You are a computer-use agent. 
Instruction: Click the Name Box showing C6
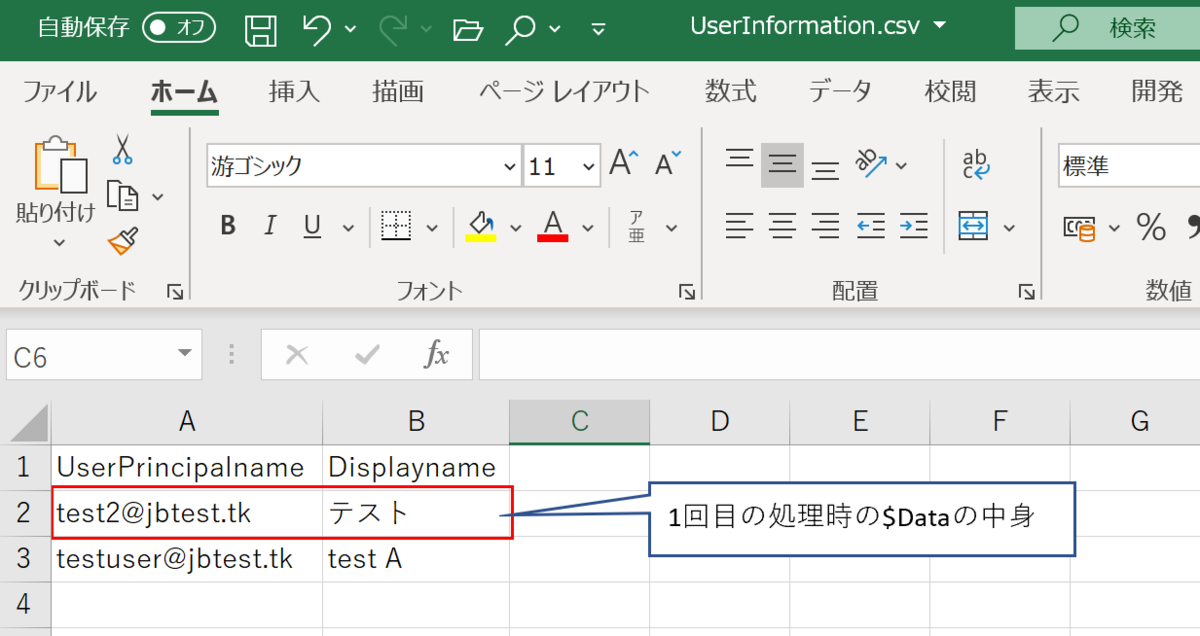coord(104,356)
